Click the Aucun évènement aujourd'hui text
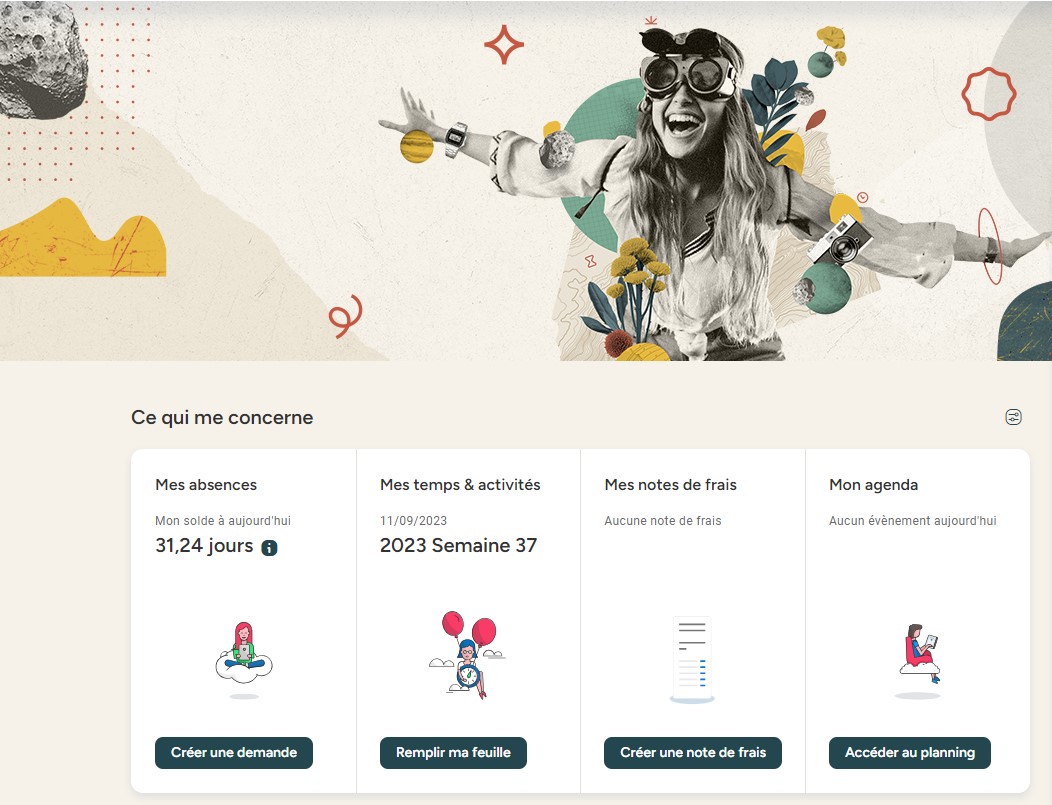 pos(912,521)
